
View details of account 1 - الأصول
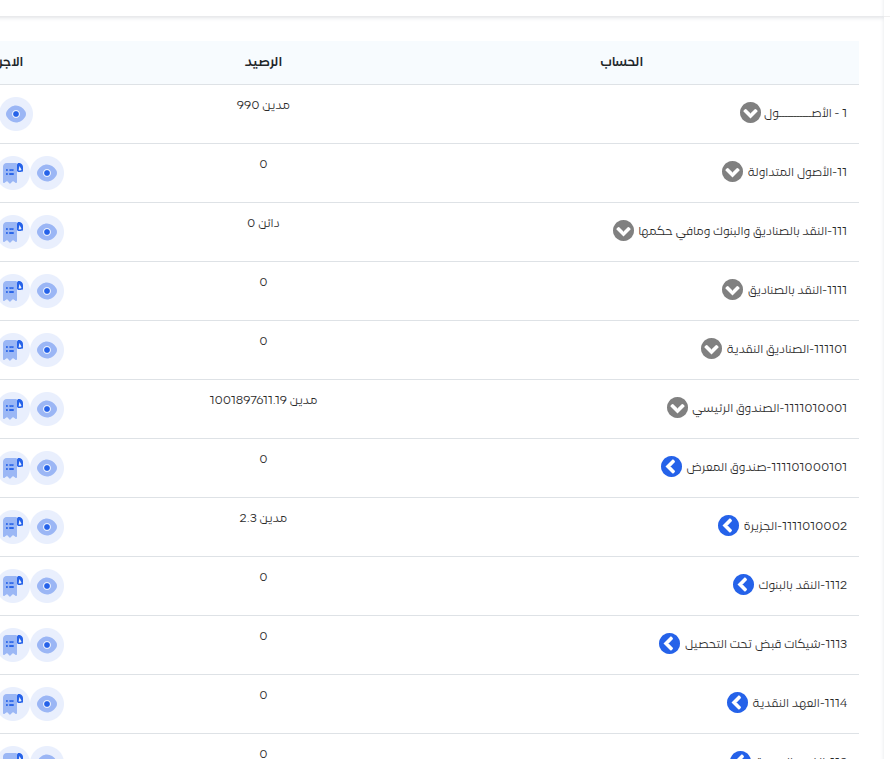(x=16, y=114)
